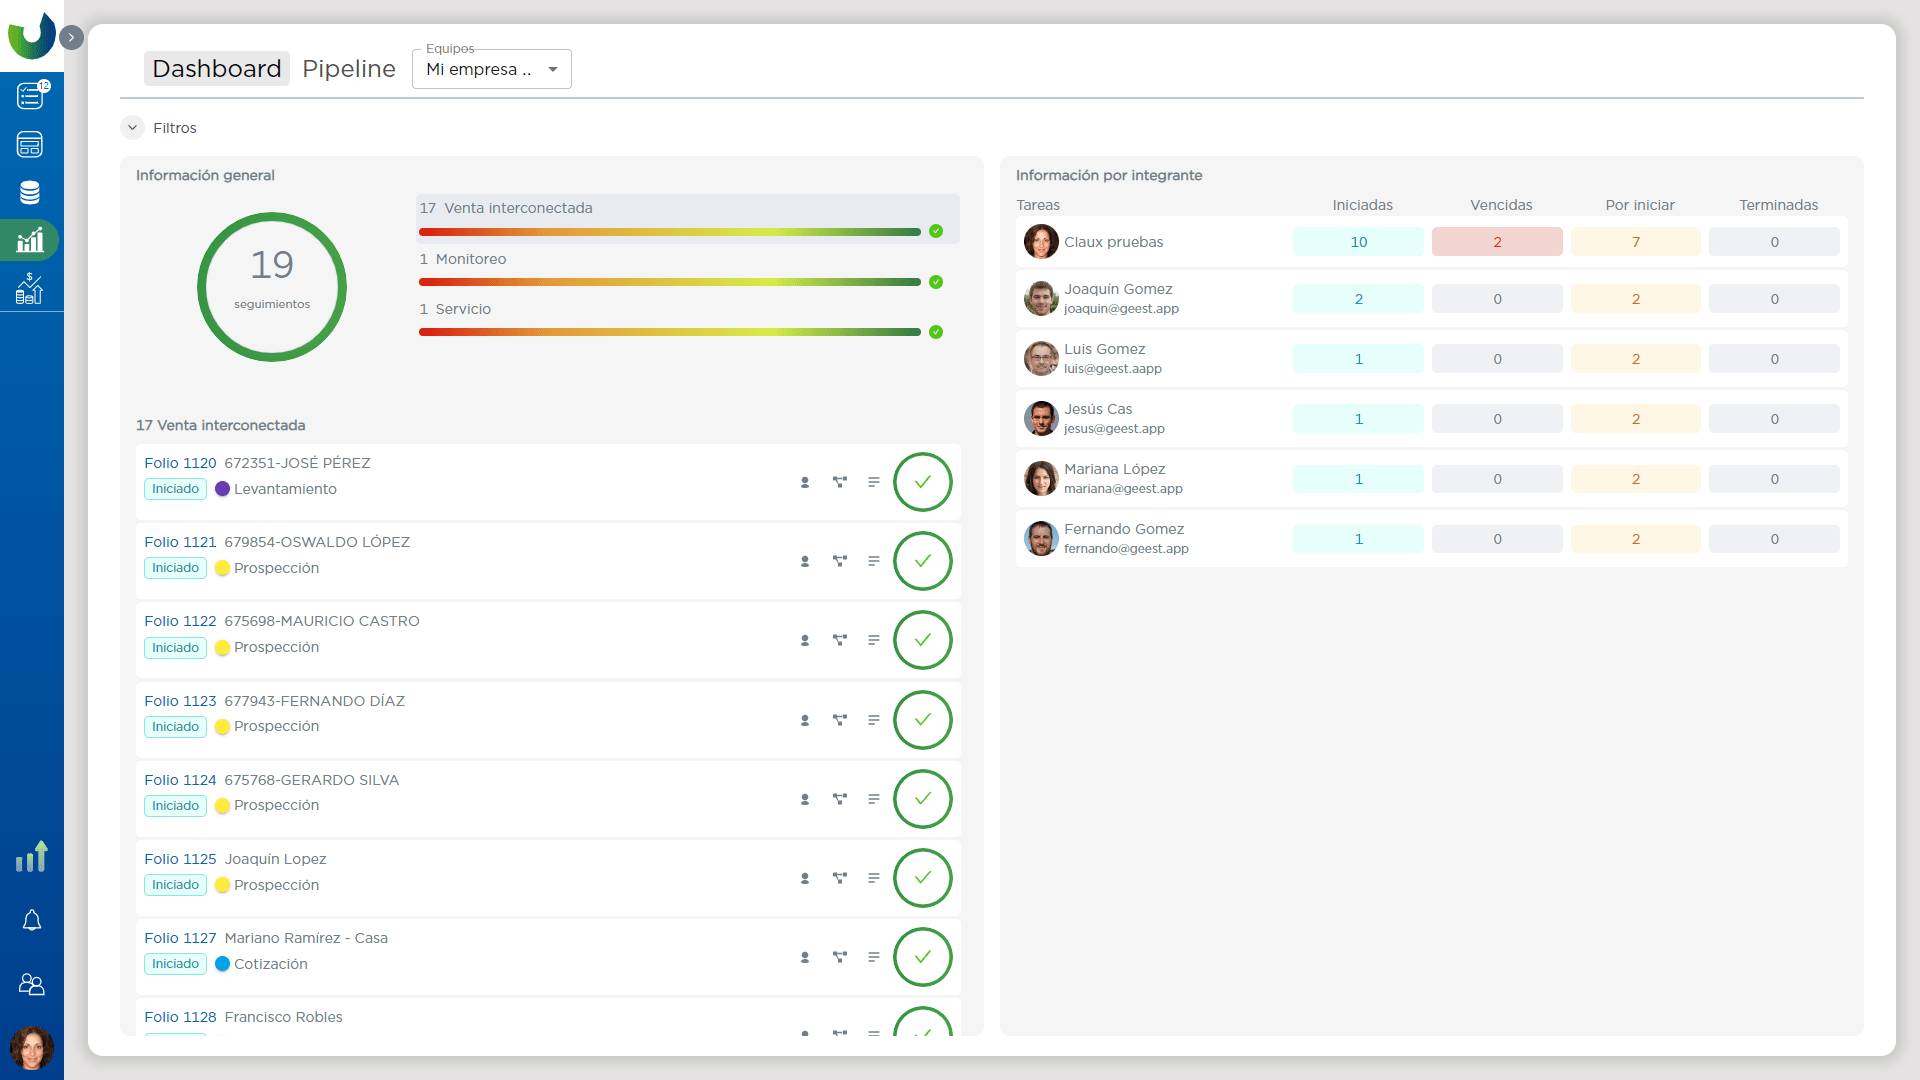The width and height of the screenshot is (1920, 1080).
Task: Click the green growth bars sidebar icon
Action: (32, 857)
